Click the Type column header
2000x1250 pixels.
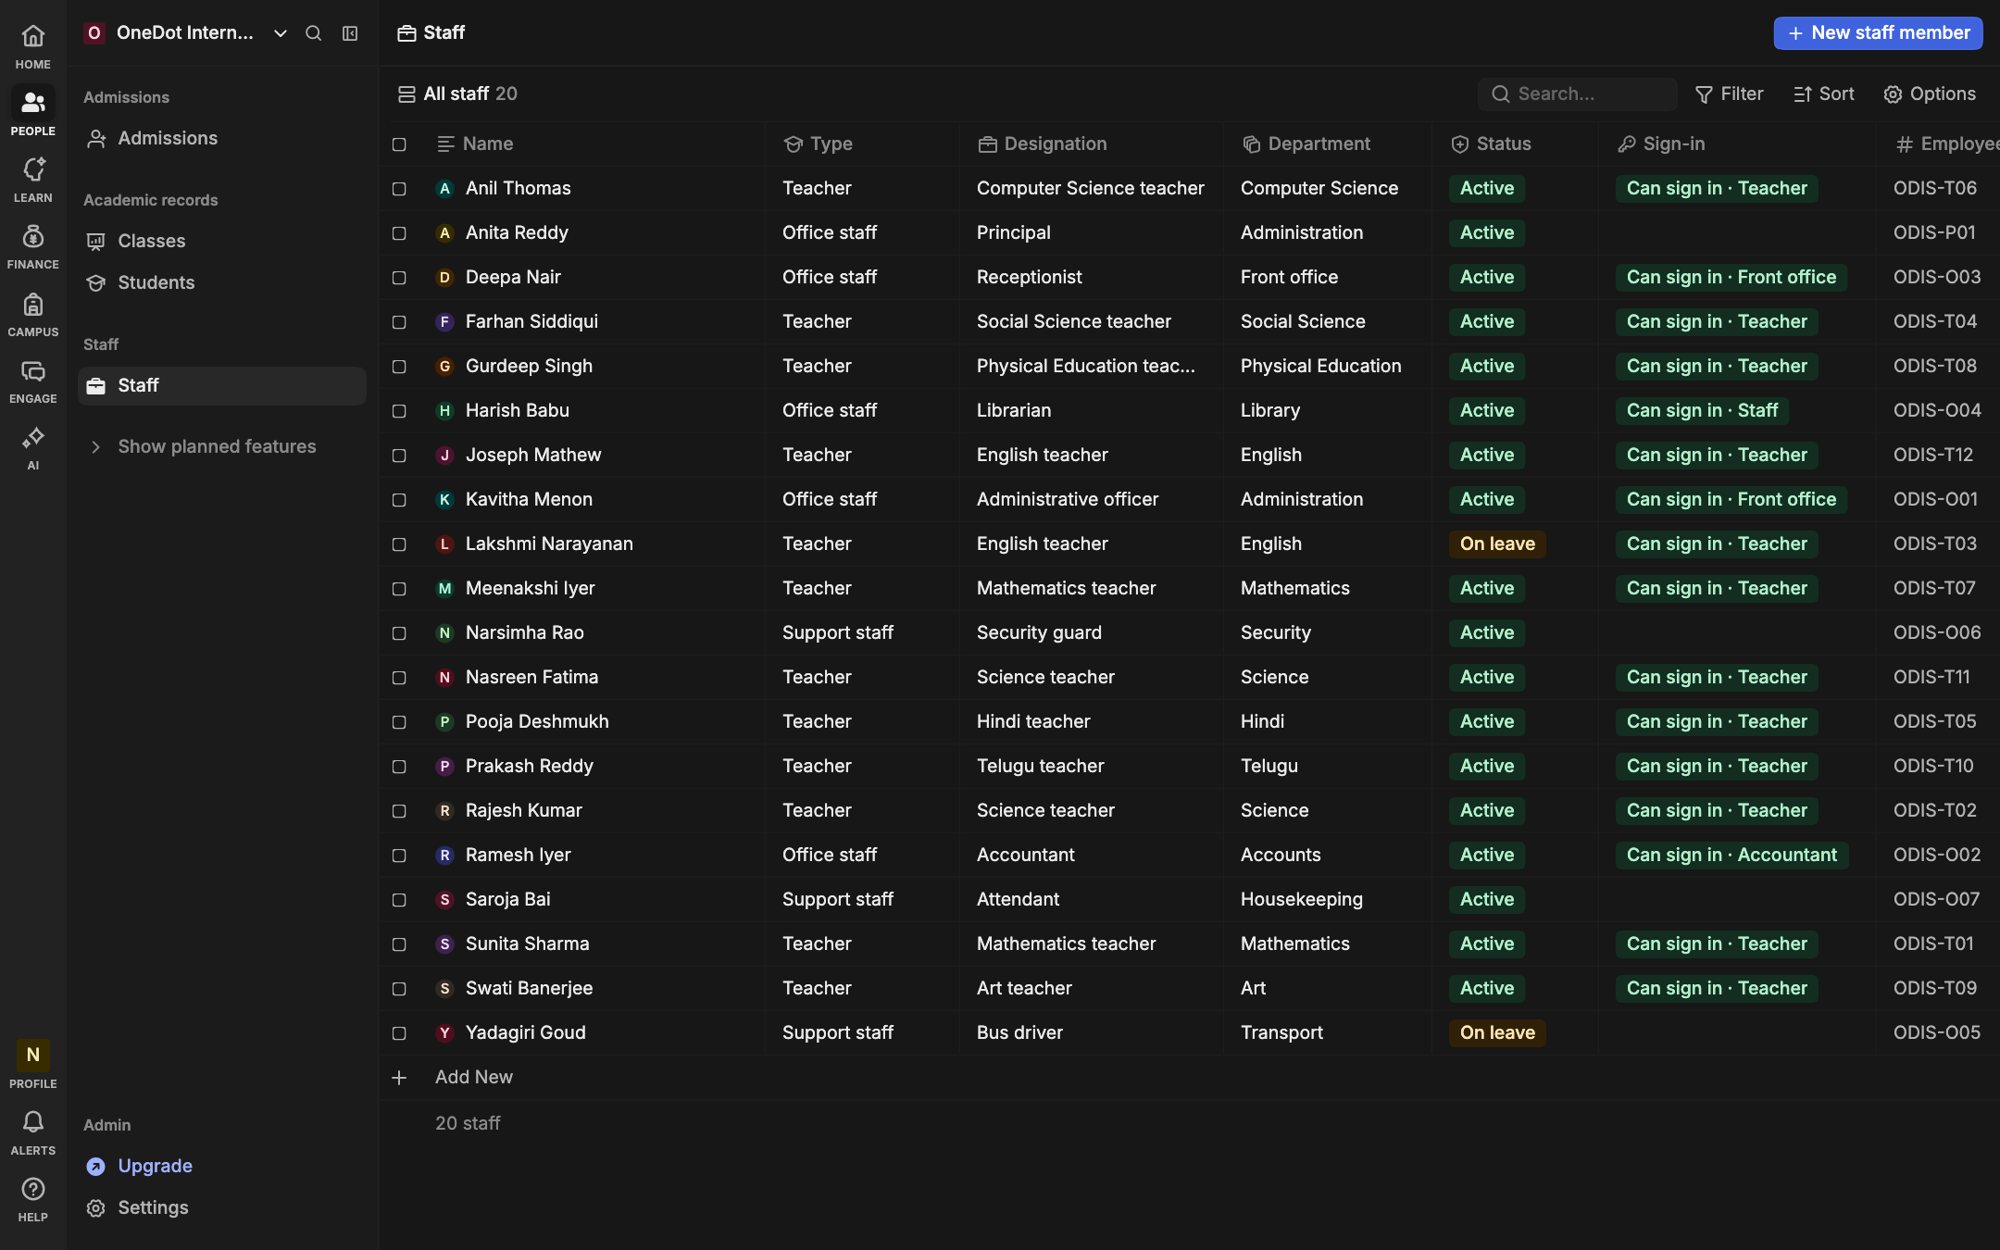(819, 144)
